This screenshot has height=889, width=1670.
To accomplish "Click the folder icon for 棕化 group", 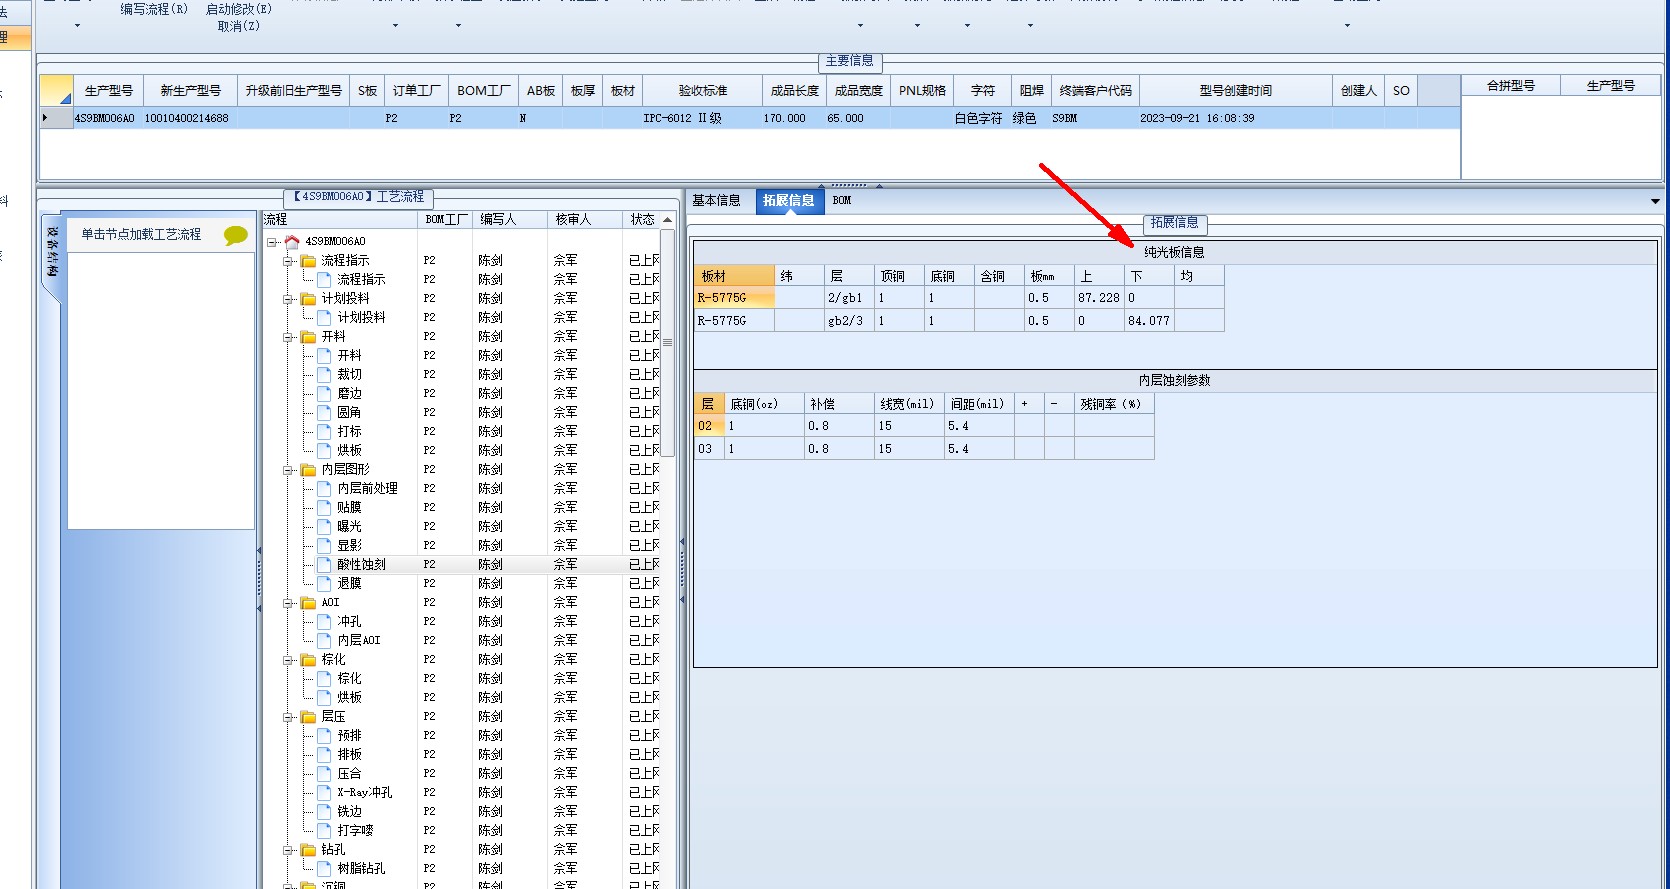I will tap(309, 659).
